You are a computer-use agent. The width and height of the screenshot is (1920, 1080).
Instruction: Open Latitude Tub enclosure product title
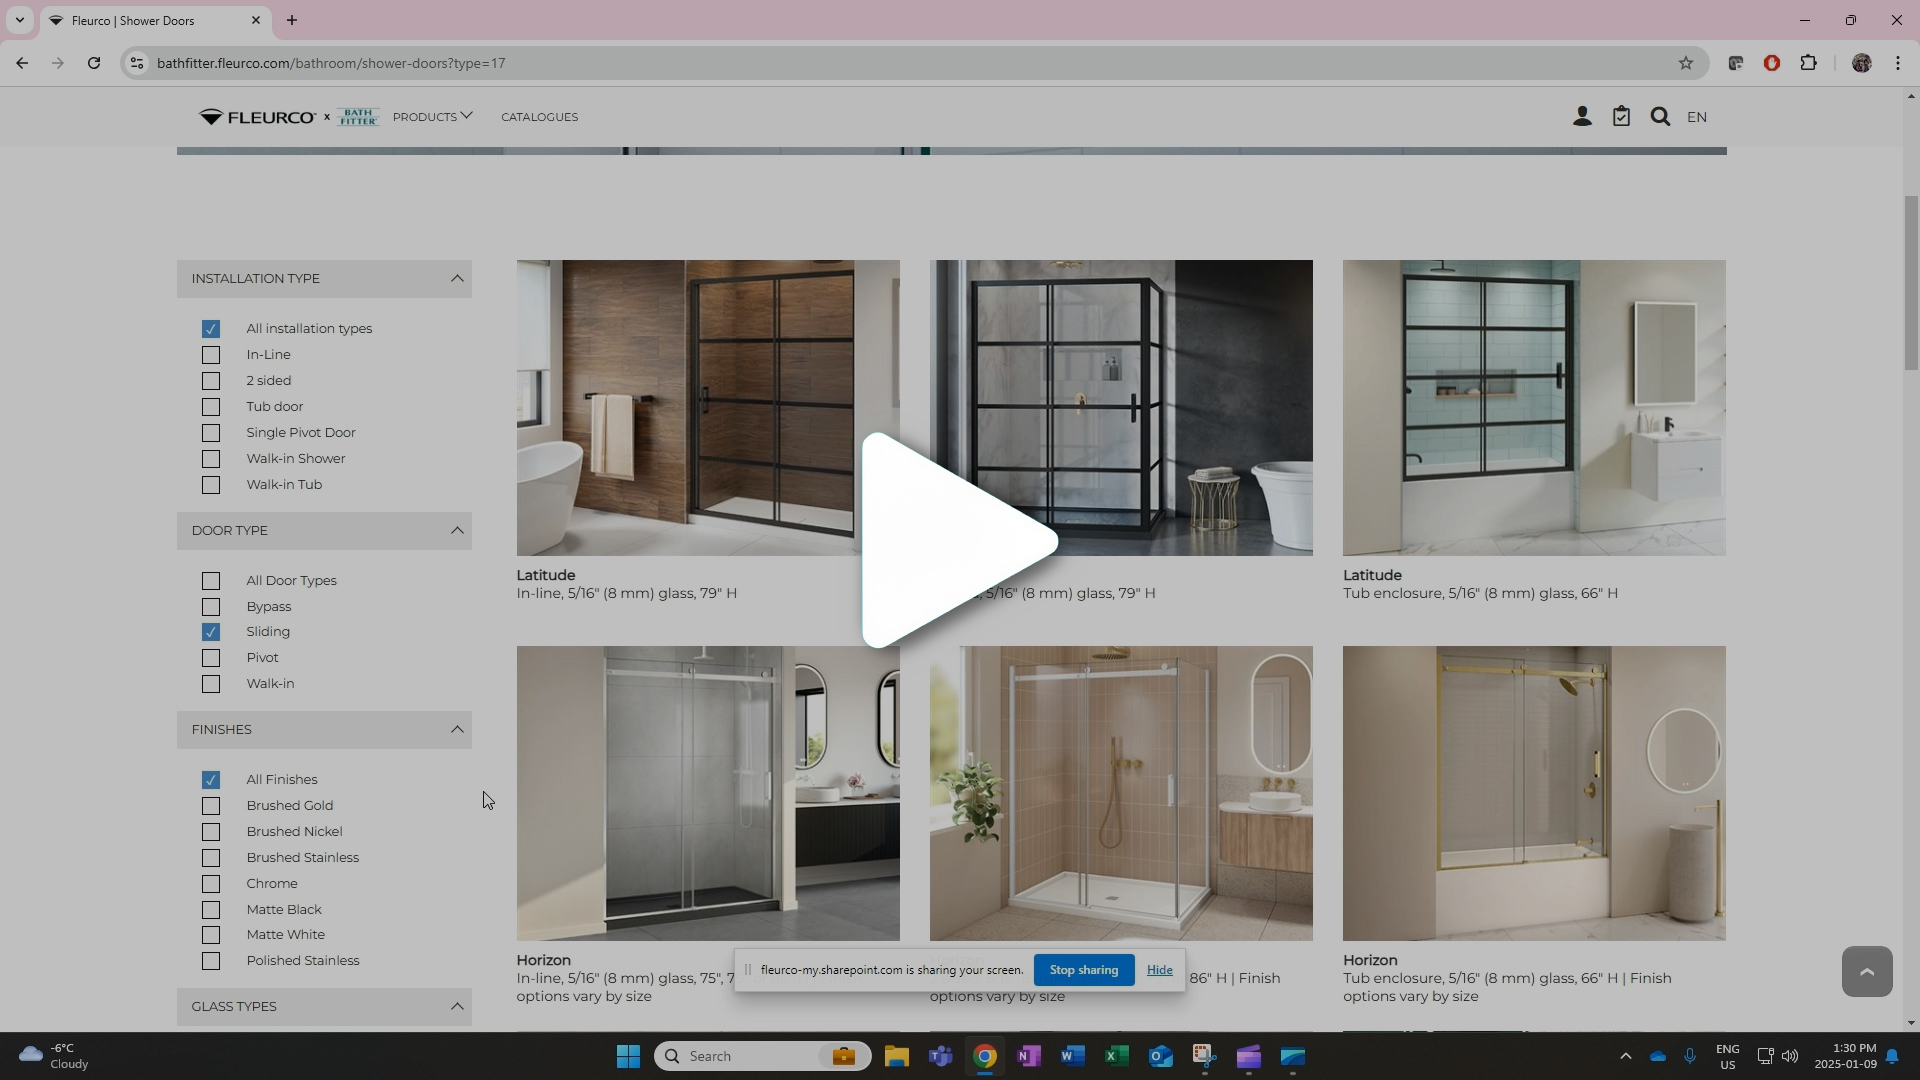1372,575
